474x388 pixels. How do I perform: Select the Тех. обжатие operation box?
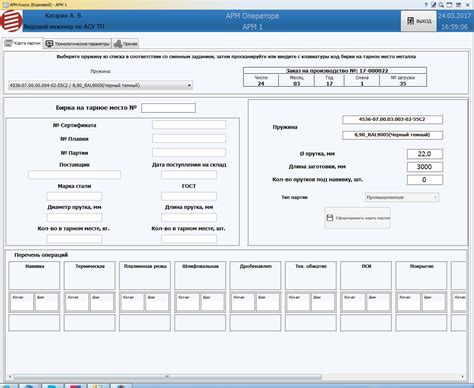point(311,275)
